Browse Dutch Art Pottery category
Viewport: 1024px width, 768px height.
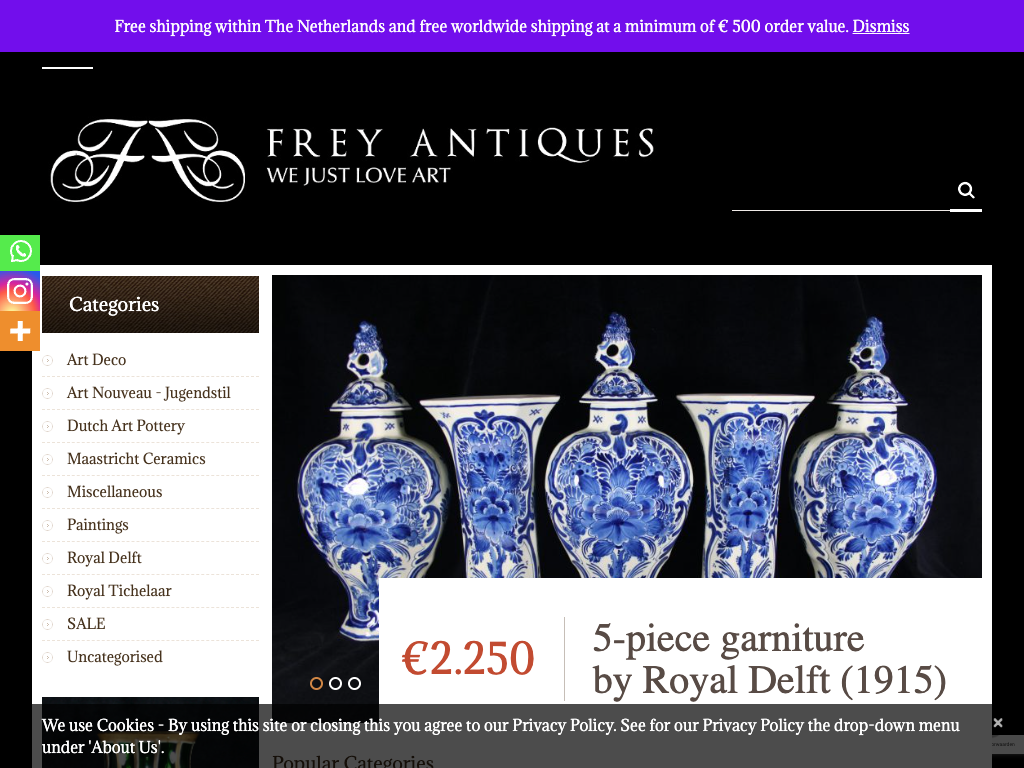coord(125,426)
